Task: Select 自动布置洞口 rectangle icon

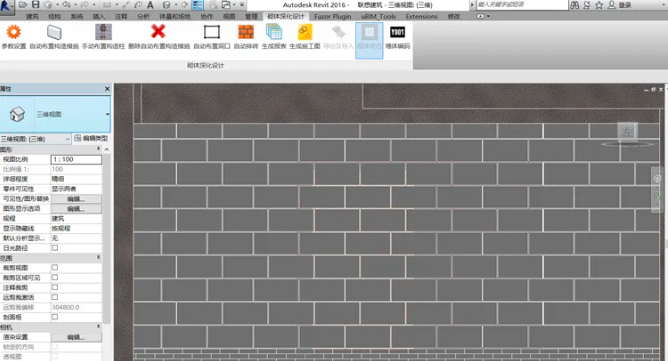Action: pos(212,32)
